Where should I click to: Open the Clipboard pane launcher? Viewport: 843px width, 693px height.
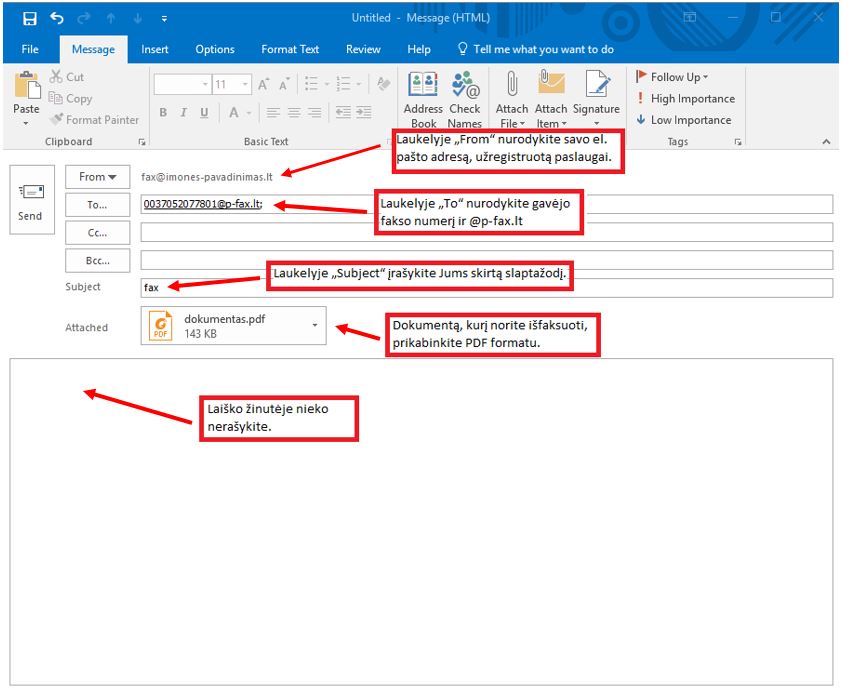[142, 142]
